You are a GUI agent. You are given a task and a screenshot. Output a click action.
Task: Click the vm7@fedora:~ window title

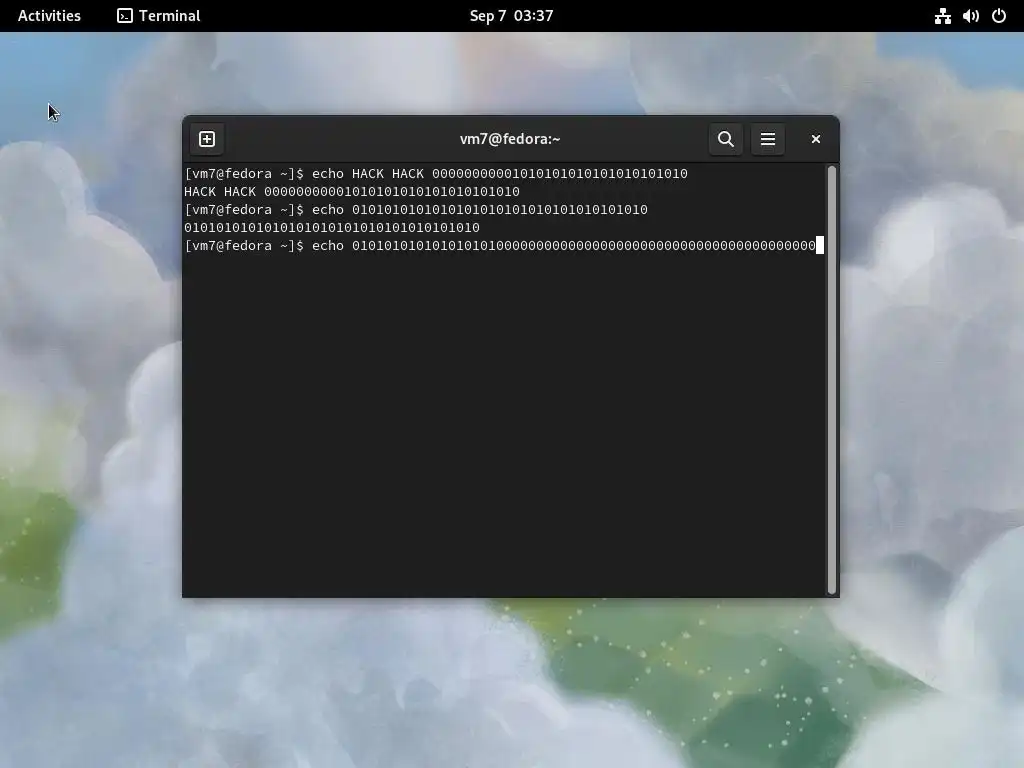tap(510, 139)
